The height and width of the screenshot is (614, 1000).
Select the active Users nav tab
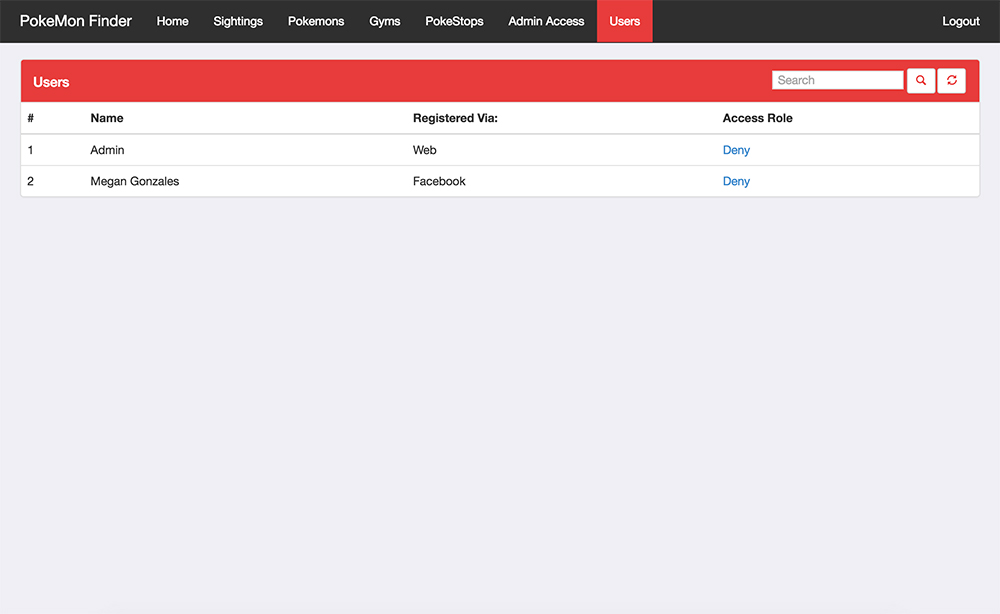tap(624, 21)
